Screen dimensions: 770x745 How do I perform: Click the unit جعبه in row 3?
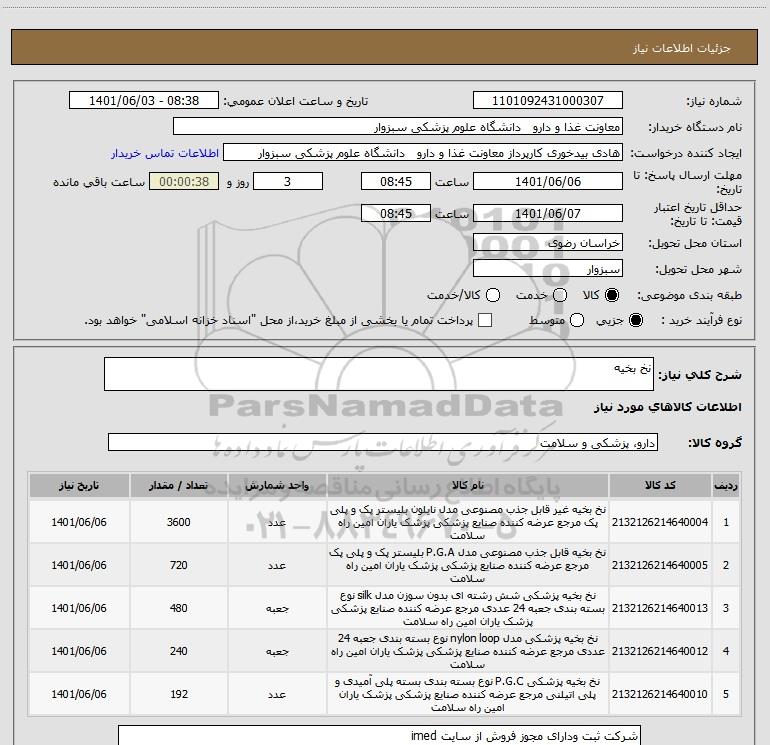point(277,608)
